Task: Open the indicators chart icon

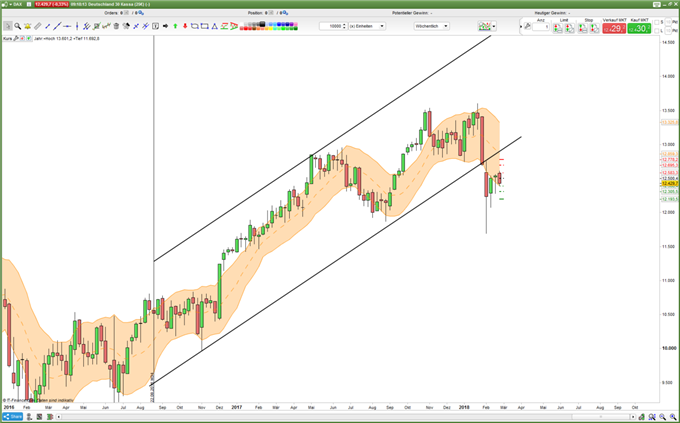Action: [x=484, y=26]
